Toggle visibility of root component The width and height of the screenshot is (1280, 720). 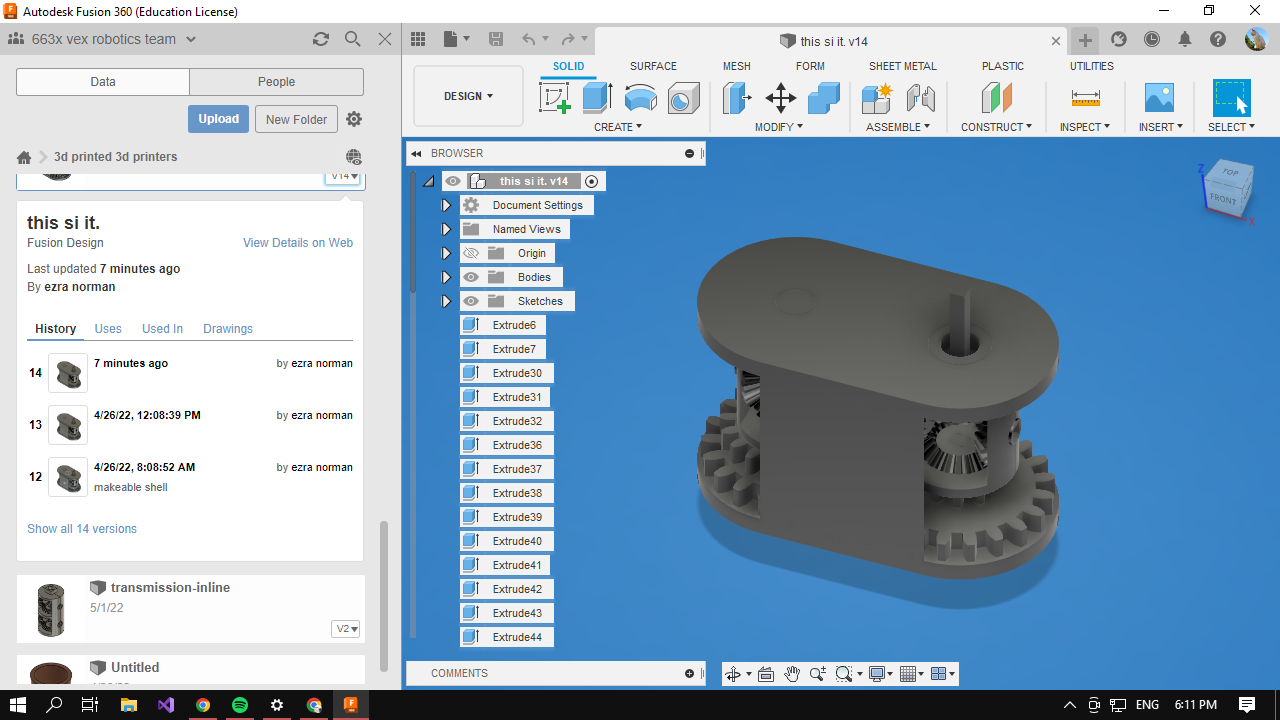[453, 181]
